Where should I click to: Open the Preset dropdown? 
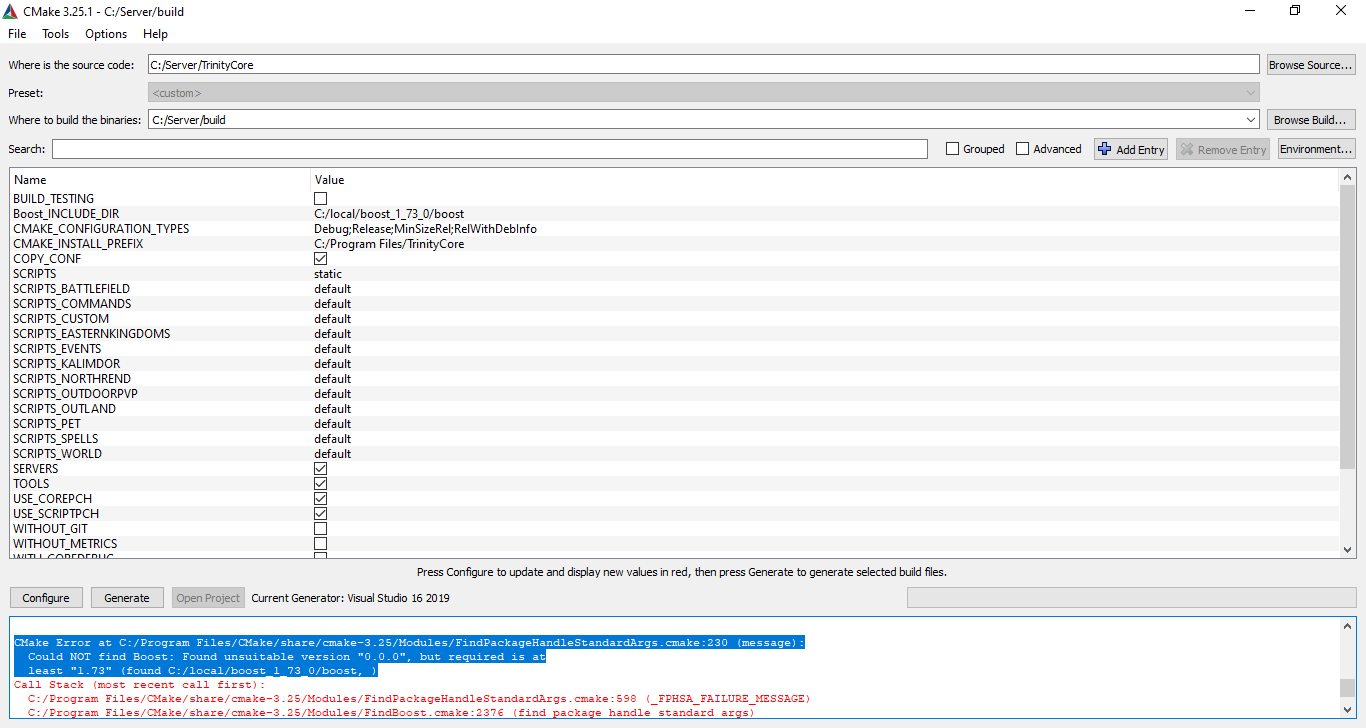(703, 92)
